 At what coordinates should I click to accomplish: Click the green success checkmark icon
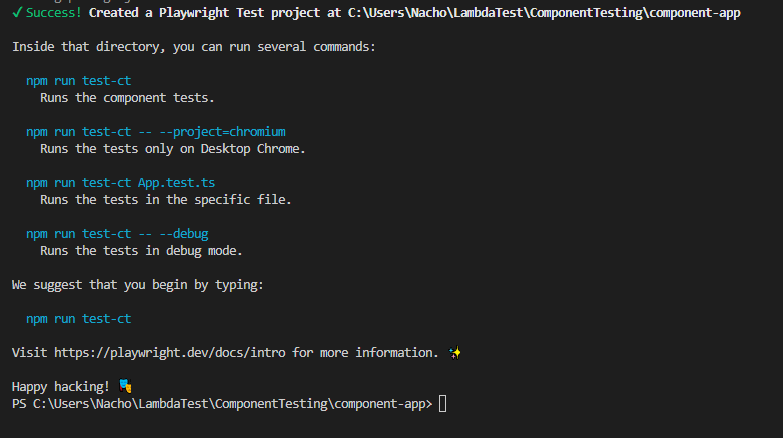pyautogui.click(x=17, y=13)
